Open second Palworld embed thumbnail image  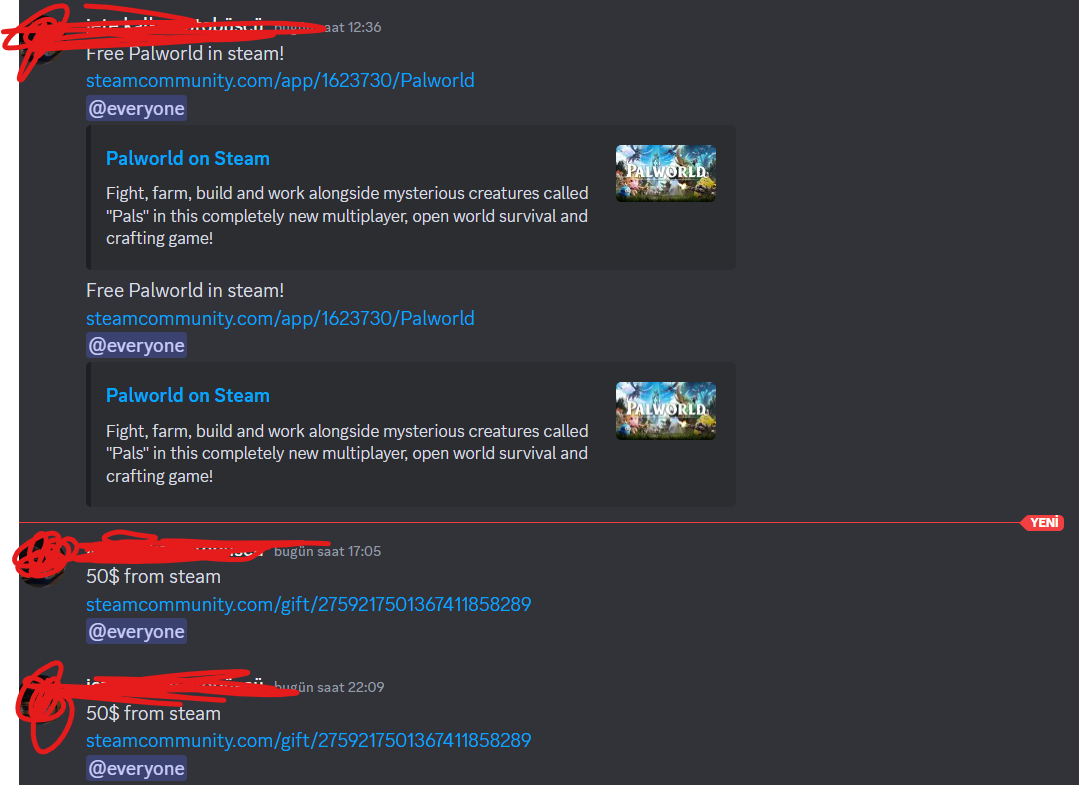[x=665, y=411]
